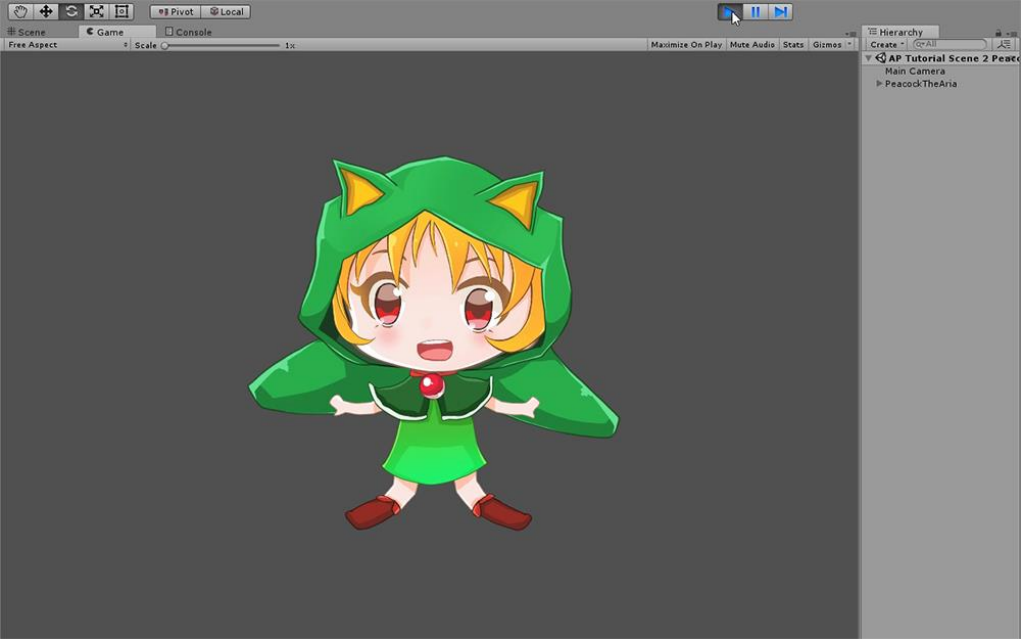Viewport: 1021px width, 639px height.
Task: Select the Scale tool
Action: [x=96, y=12]
